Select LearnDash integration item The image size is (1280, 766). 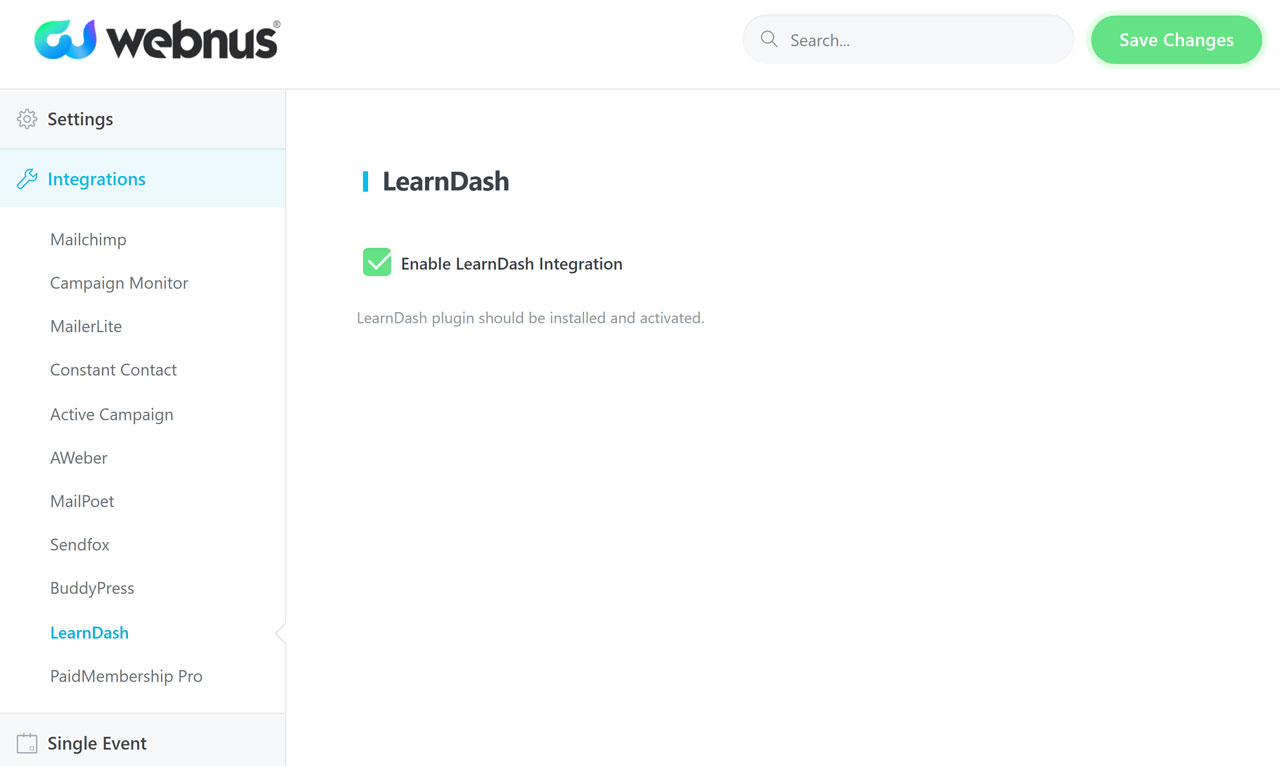(x=89, y=632)
